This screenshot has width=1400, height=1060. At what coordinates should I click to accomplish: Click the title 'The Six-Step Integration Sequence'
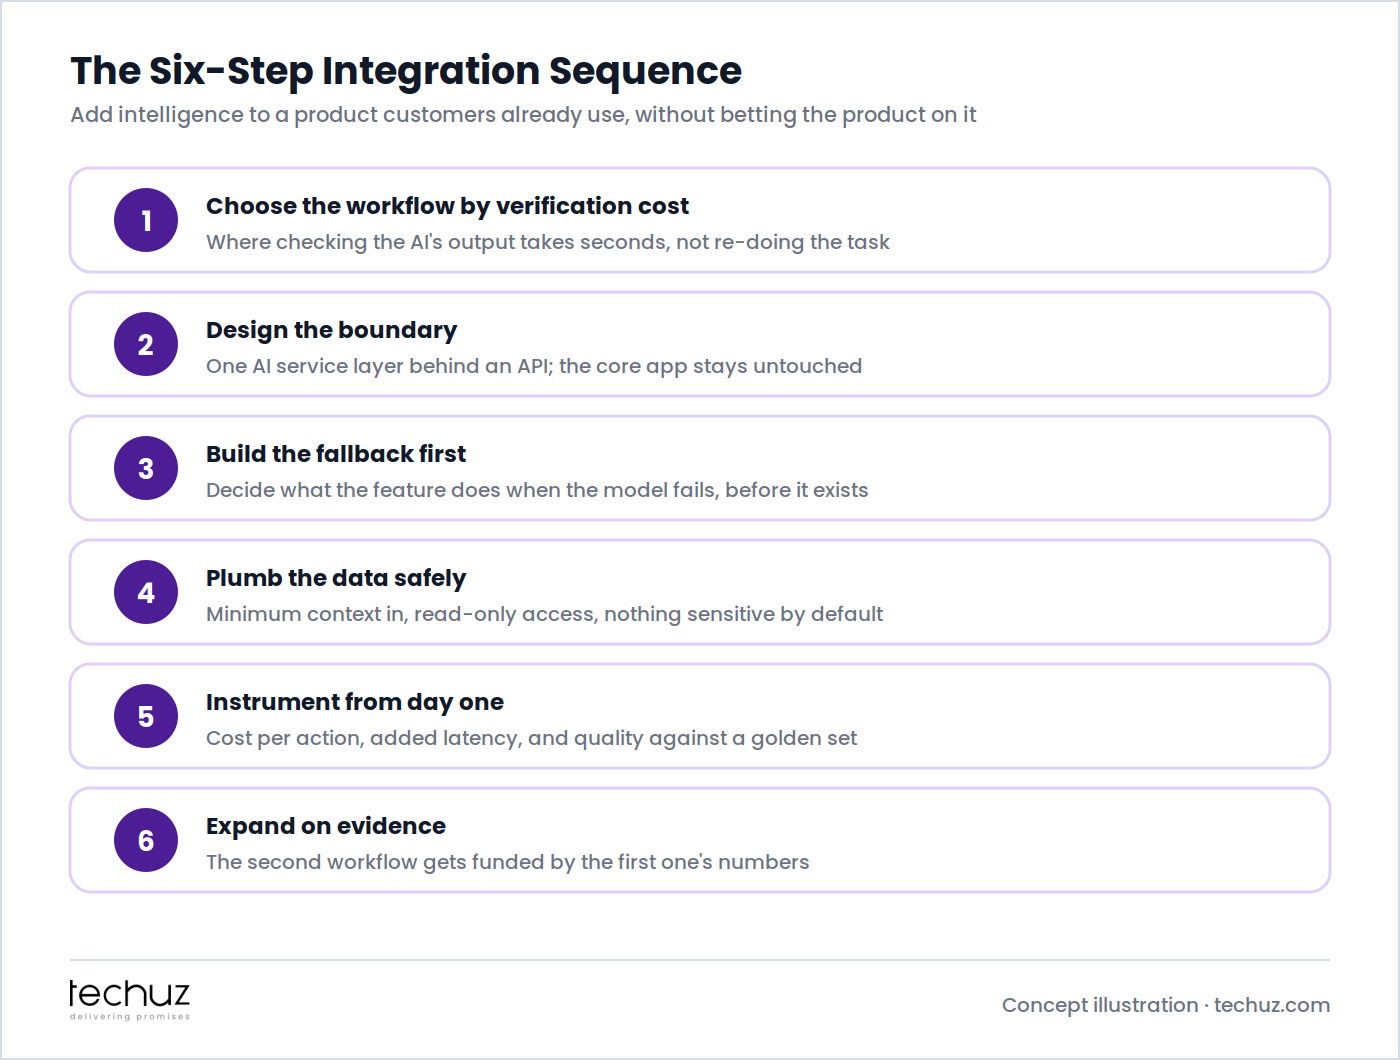[406, 71]
